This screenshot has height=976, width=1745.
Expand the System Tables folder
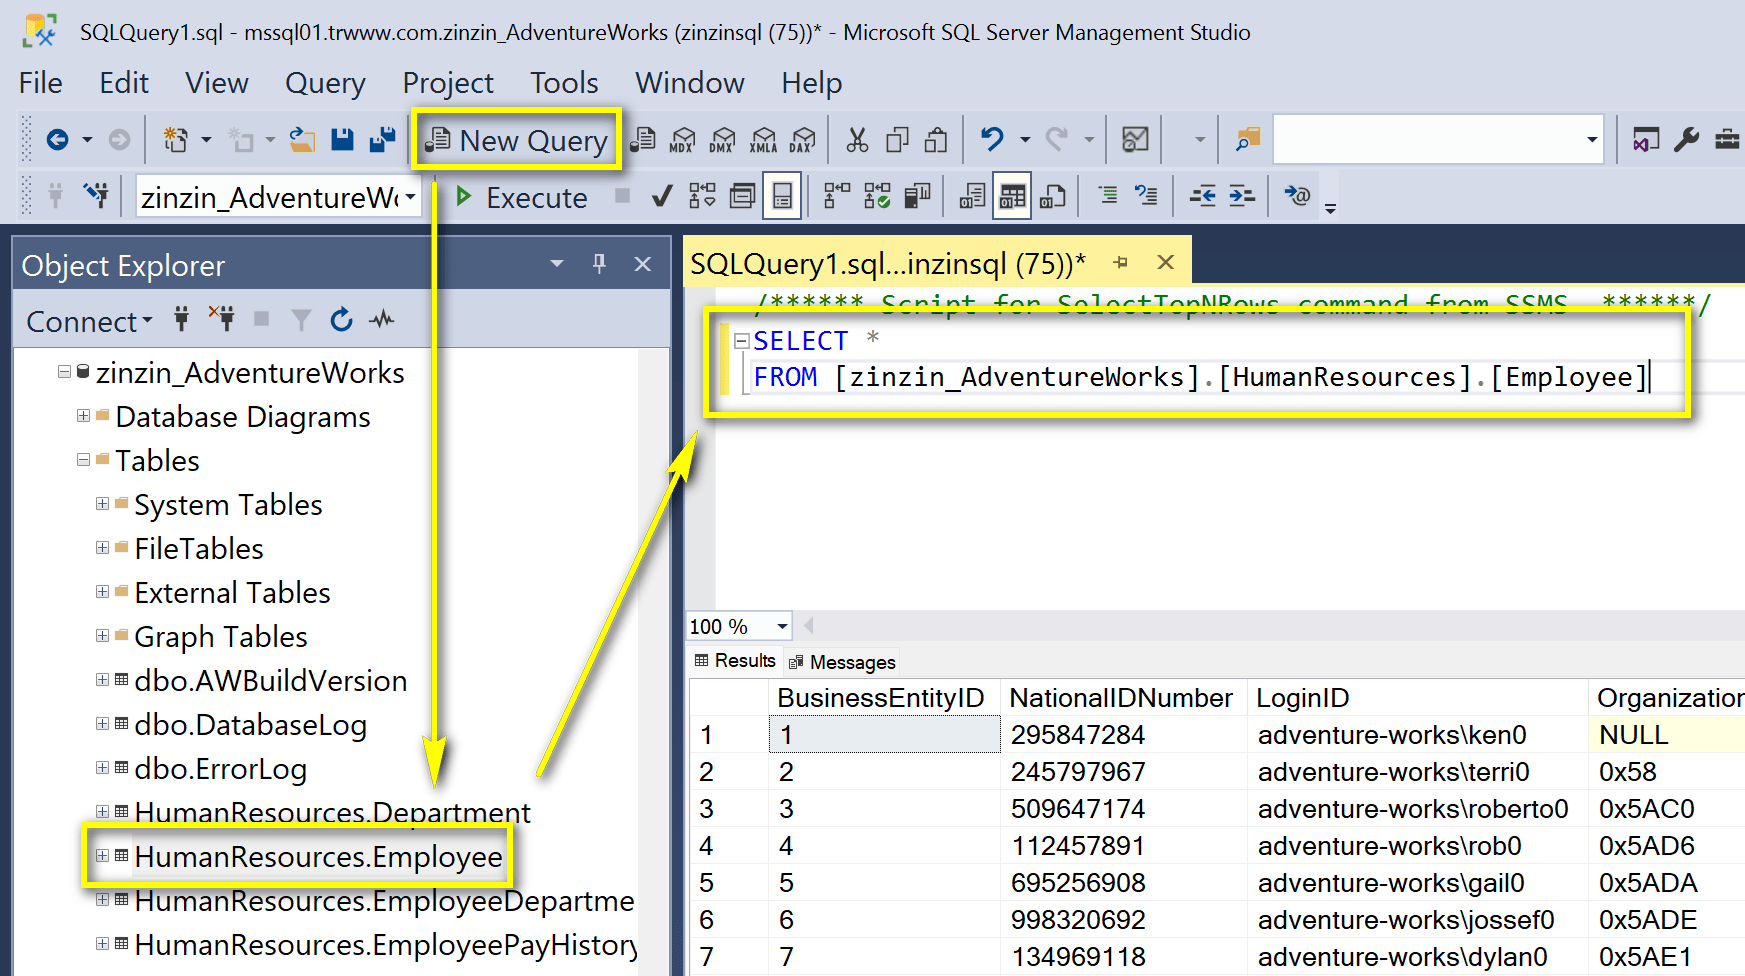click(x=102, y=504)
